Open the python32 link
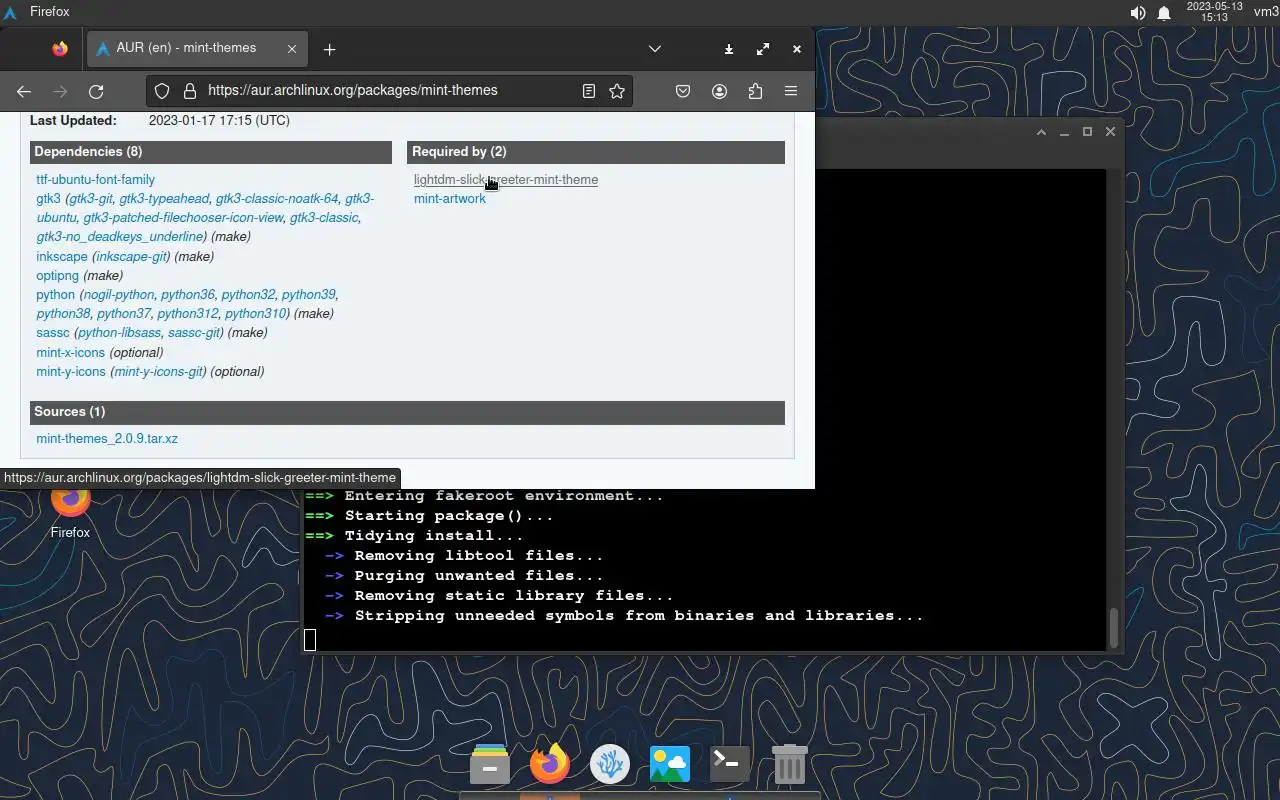1280x800 pixels. pyautogui.click(x=248, y=295)
